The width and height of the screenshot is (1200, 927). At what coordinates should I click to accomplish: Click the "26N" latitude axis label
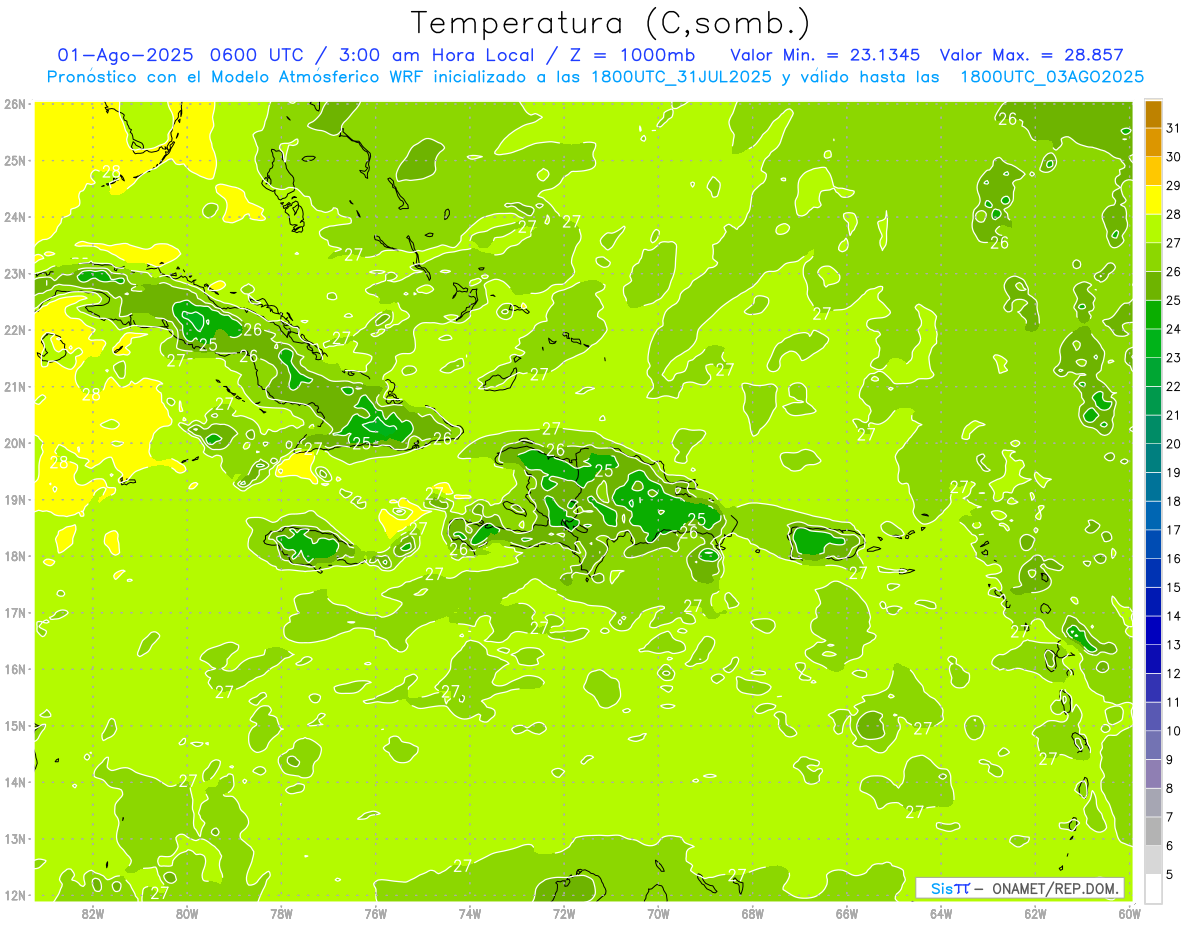coord(15,103)
